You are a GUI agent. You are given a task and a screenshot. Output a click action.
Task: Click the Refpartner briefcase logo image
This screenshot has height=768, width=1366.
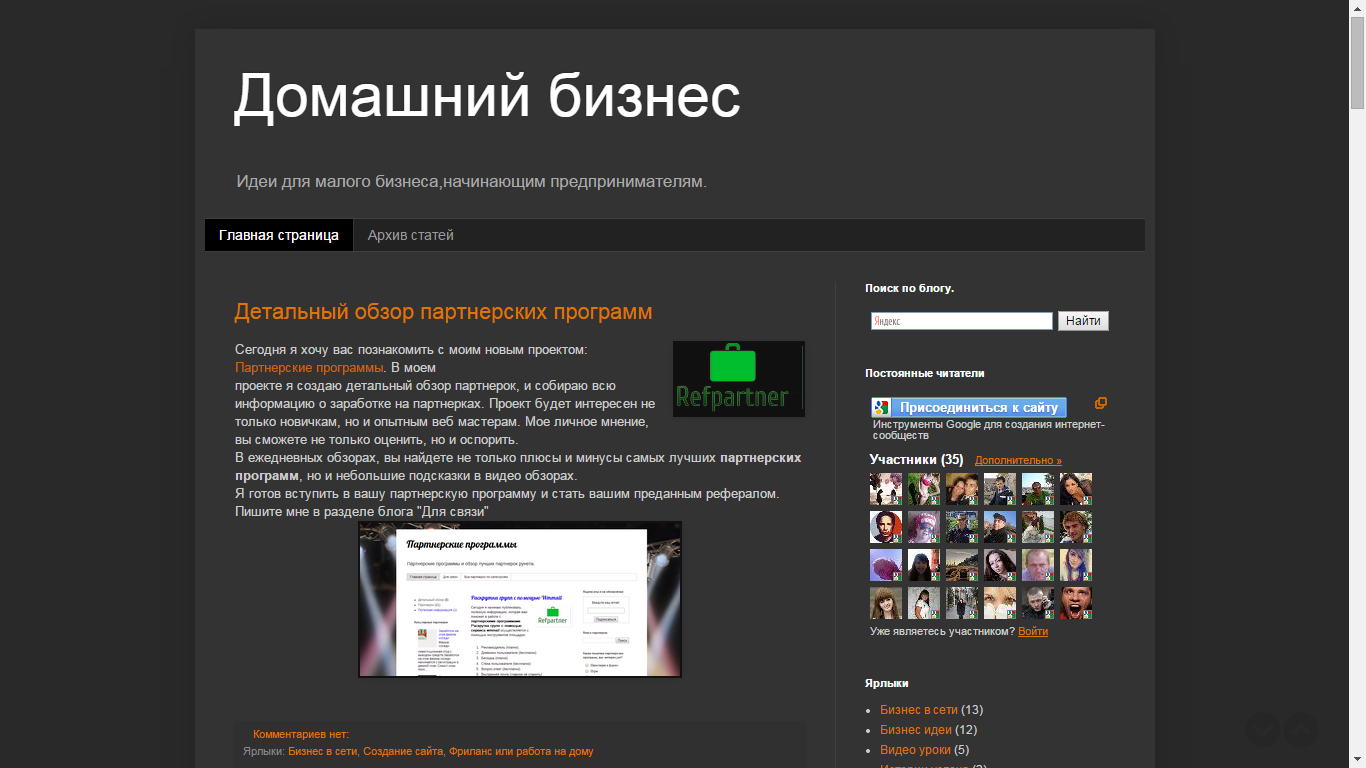(738, 378)
